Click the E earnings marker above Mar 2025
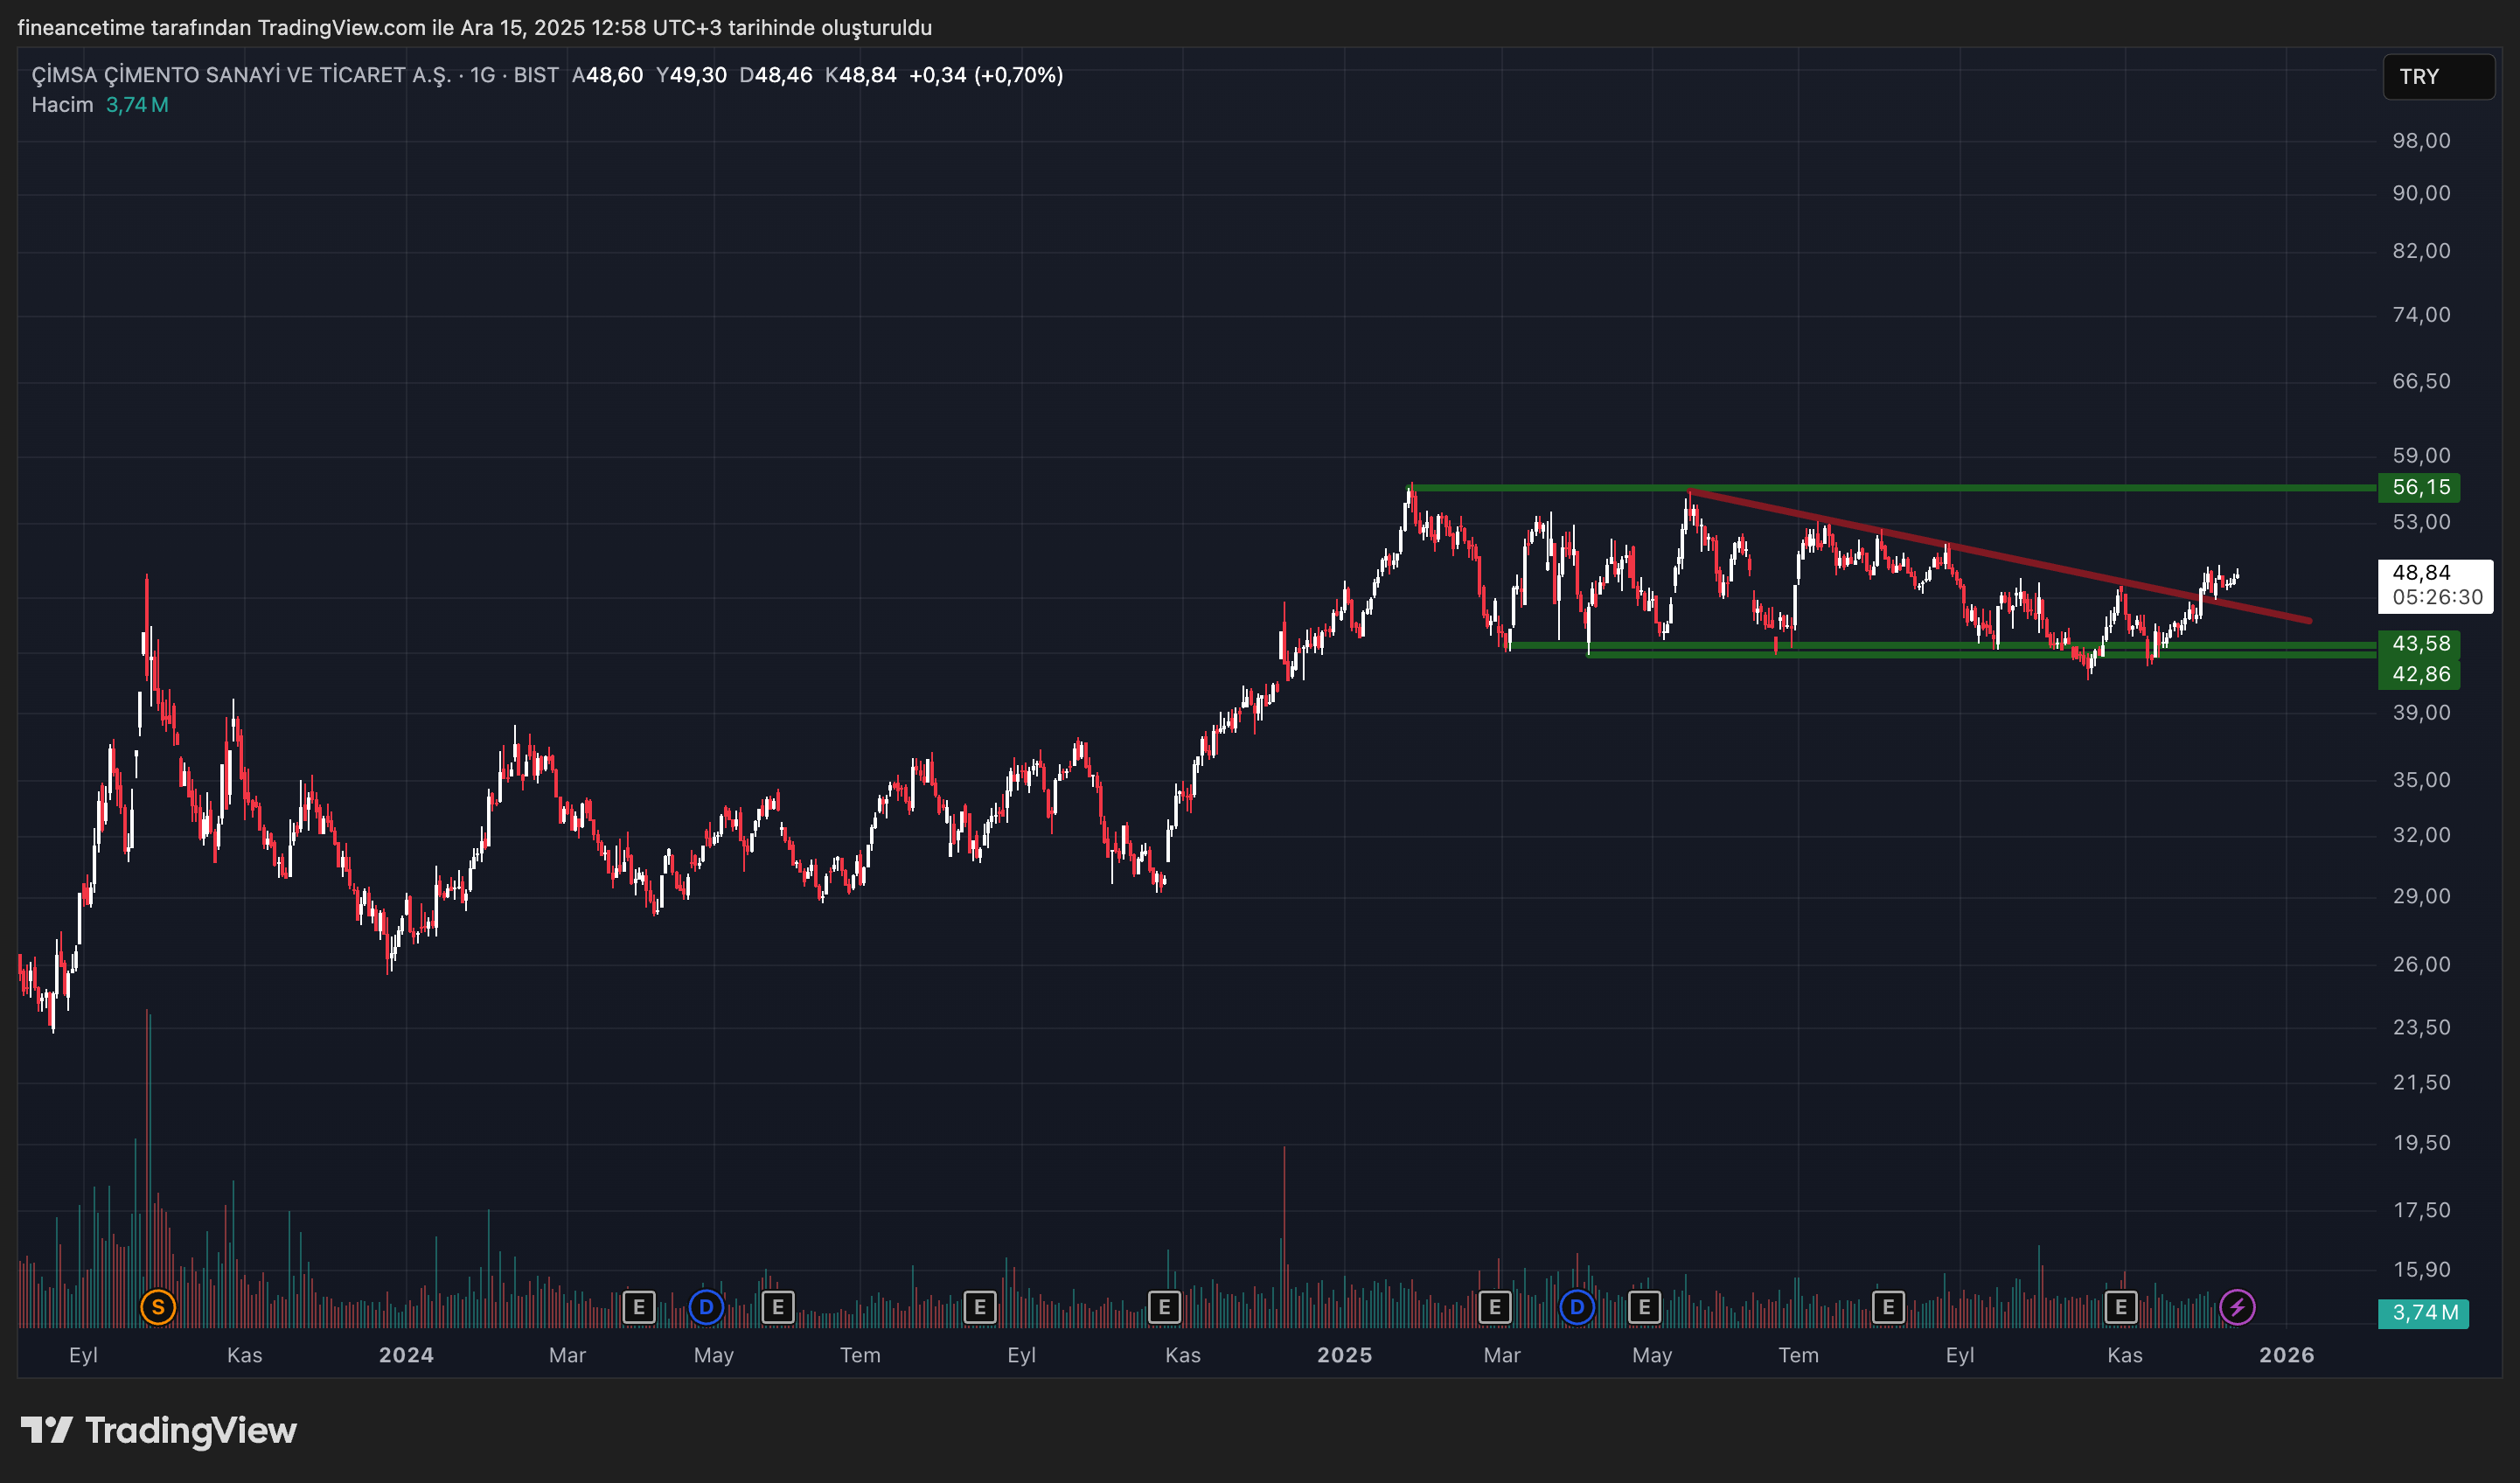Viewport: 2520px width, 1483px height. (x=1494, y=1306)
